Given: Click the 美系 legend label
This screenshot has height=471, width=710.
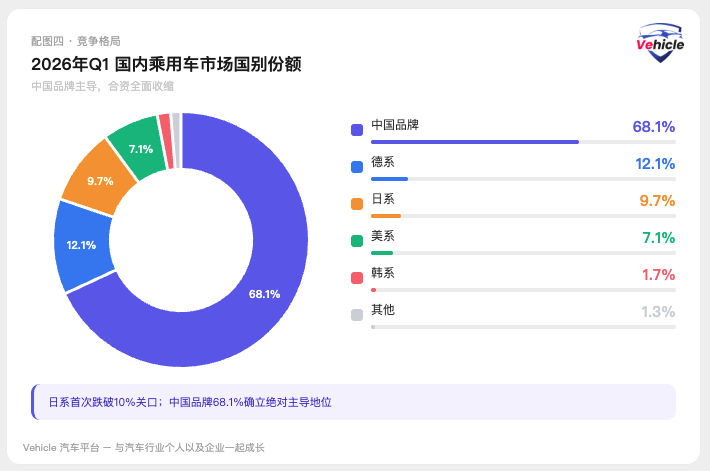Looking at the screenshot, I should tap(383, 236).
